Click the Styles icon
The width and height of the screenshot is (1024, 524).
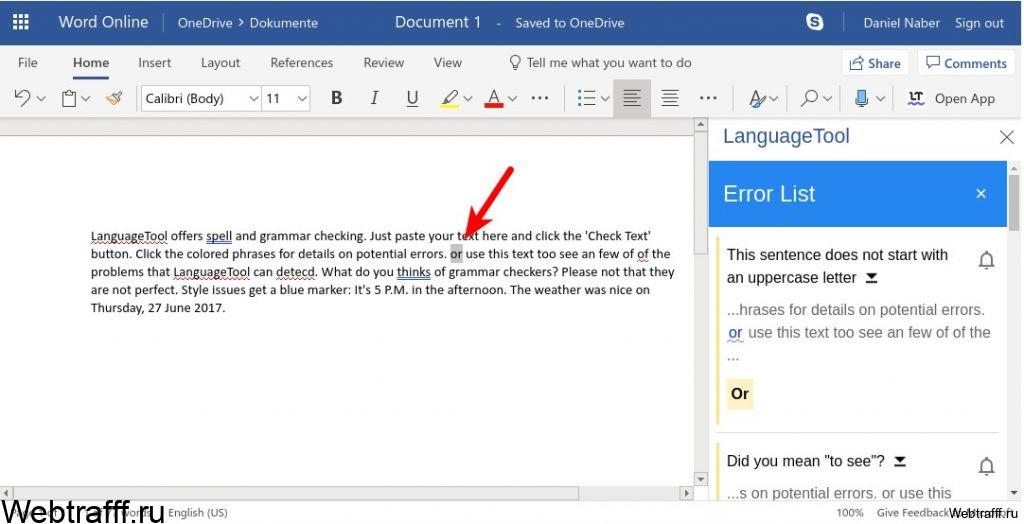pyautogui.click(x=757, y=99)
